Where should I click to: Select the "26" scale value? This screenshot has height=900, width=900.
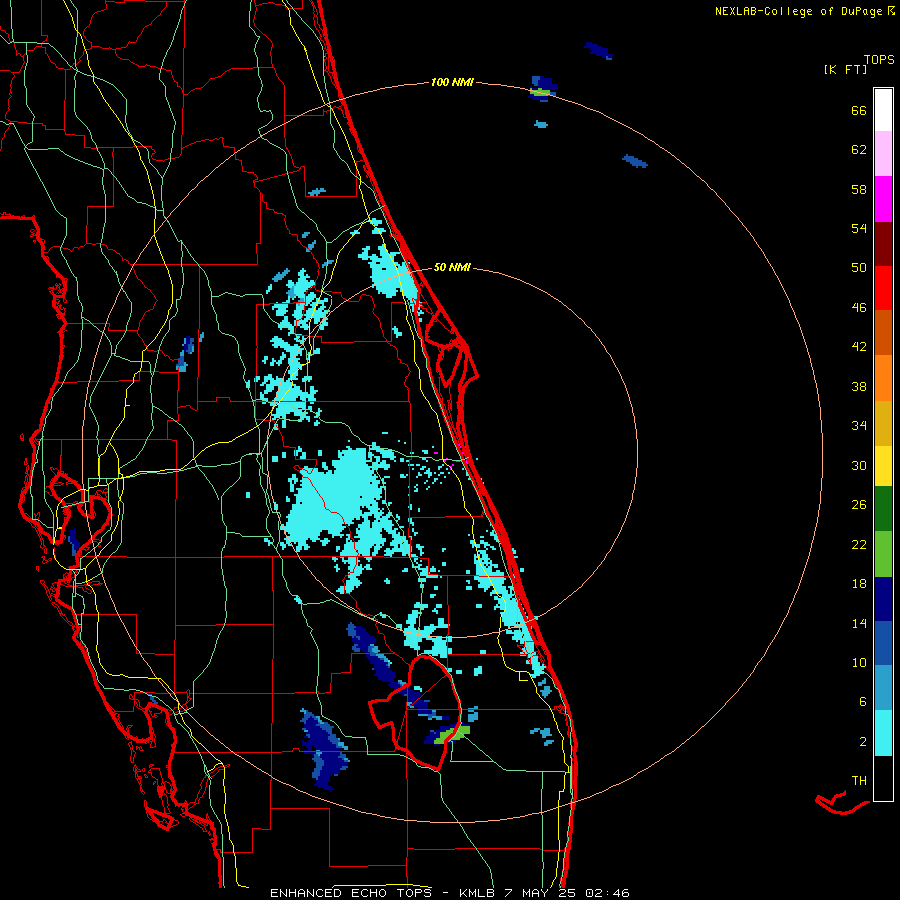pyautogui.click(x=859, y=505)
